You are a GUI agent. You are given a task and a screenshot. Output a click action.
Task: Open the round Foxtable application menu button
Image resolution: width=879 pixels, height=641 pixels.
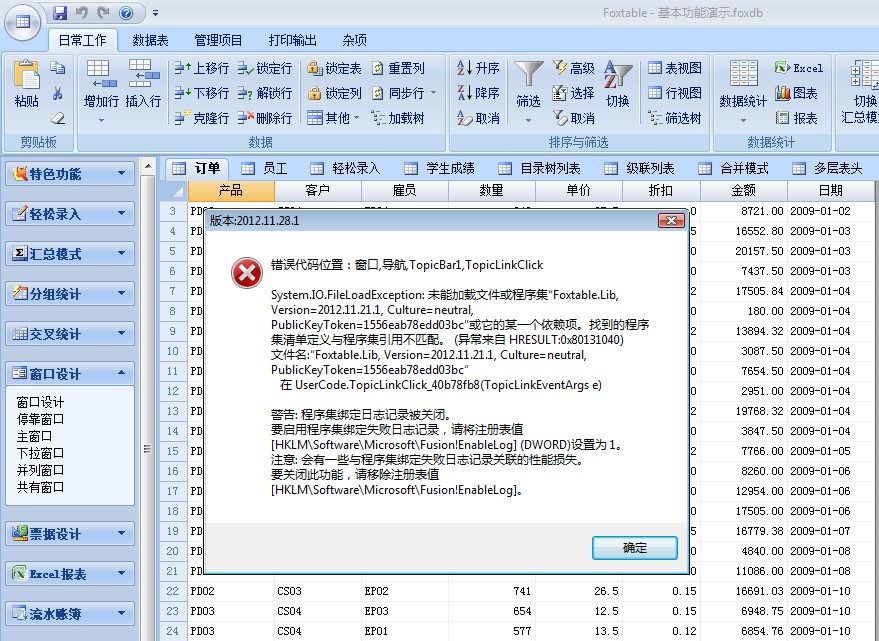coord(22,22)
